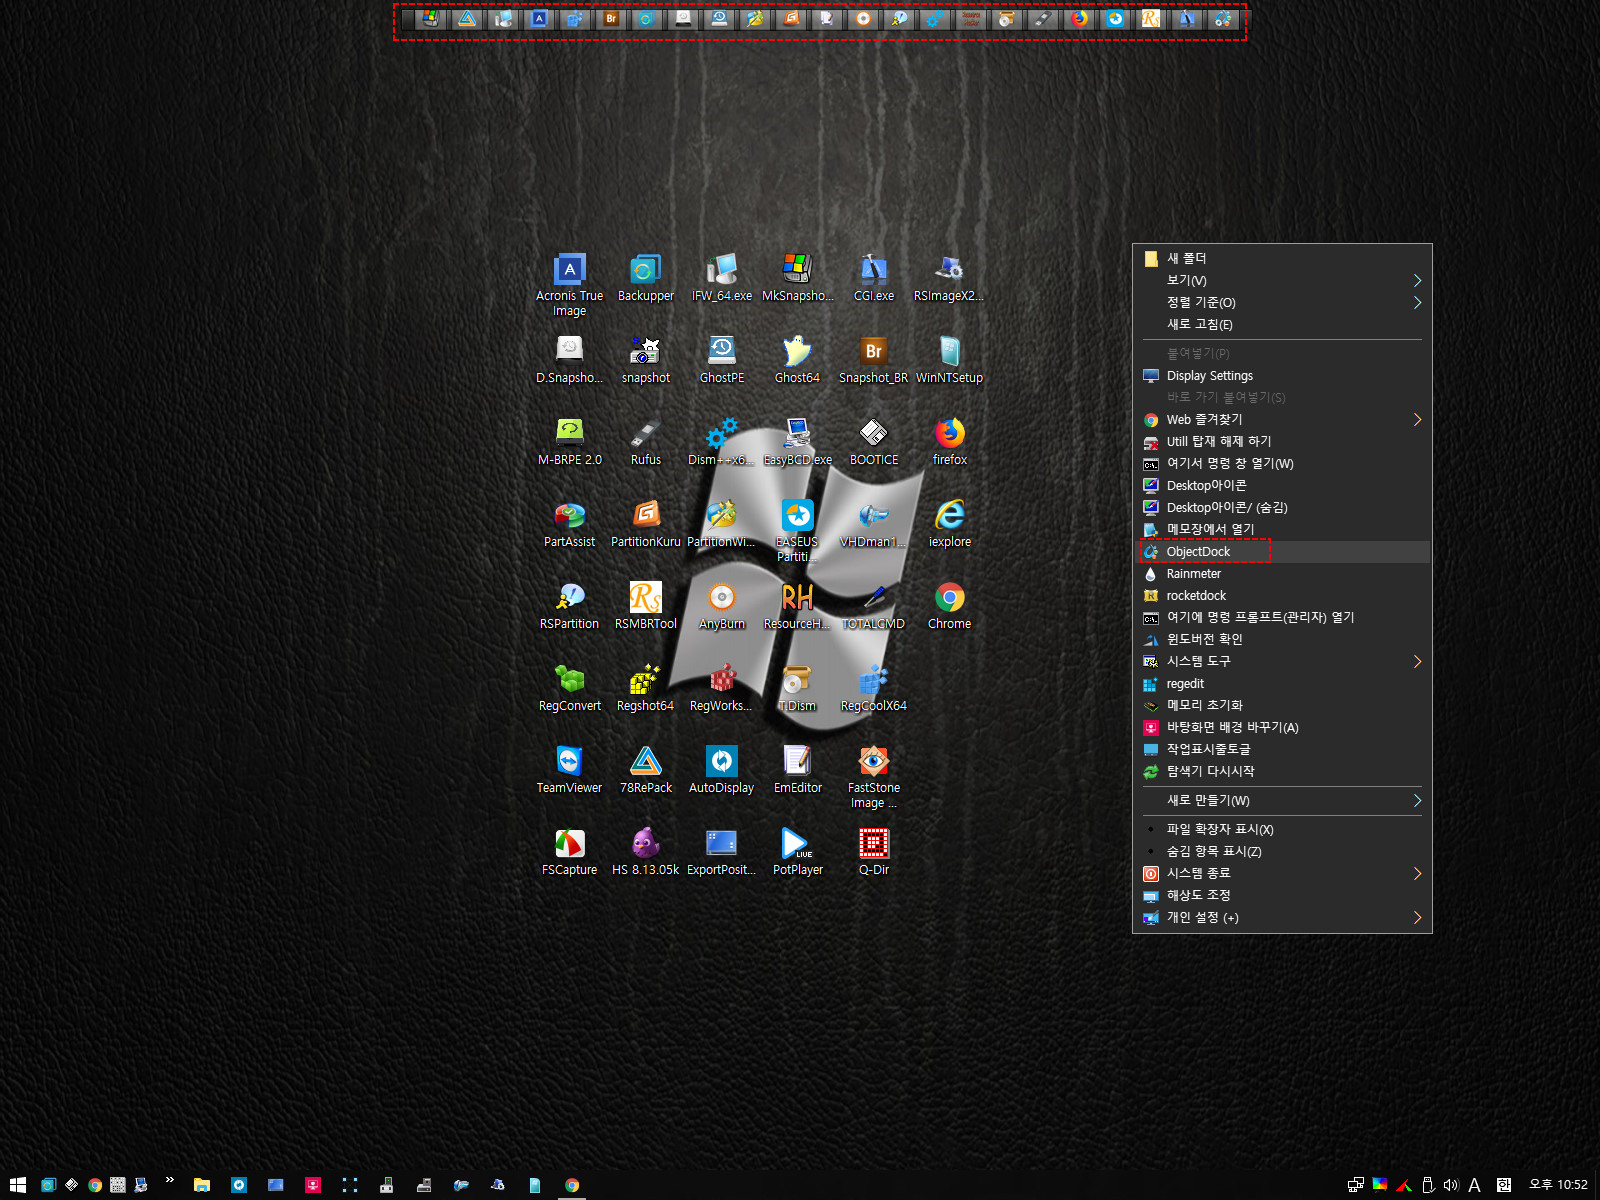Open 78RePack desktop icon
The image size is (1600, 1200).
tap(646, 770)
